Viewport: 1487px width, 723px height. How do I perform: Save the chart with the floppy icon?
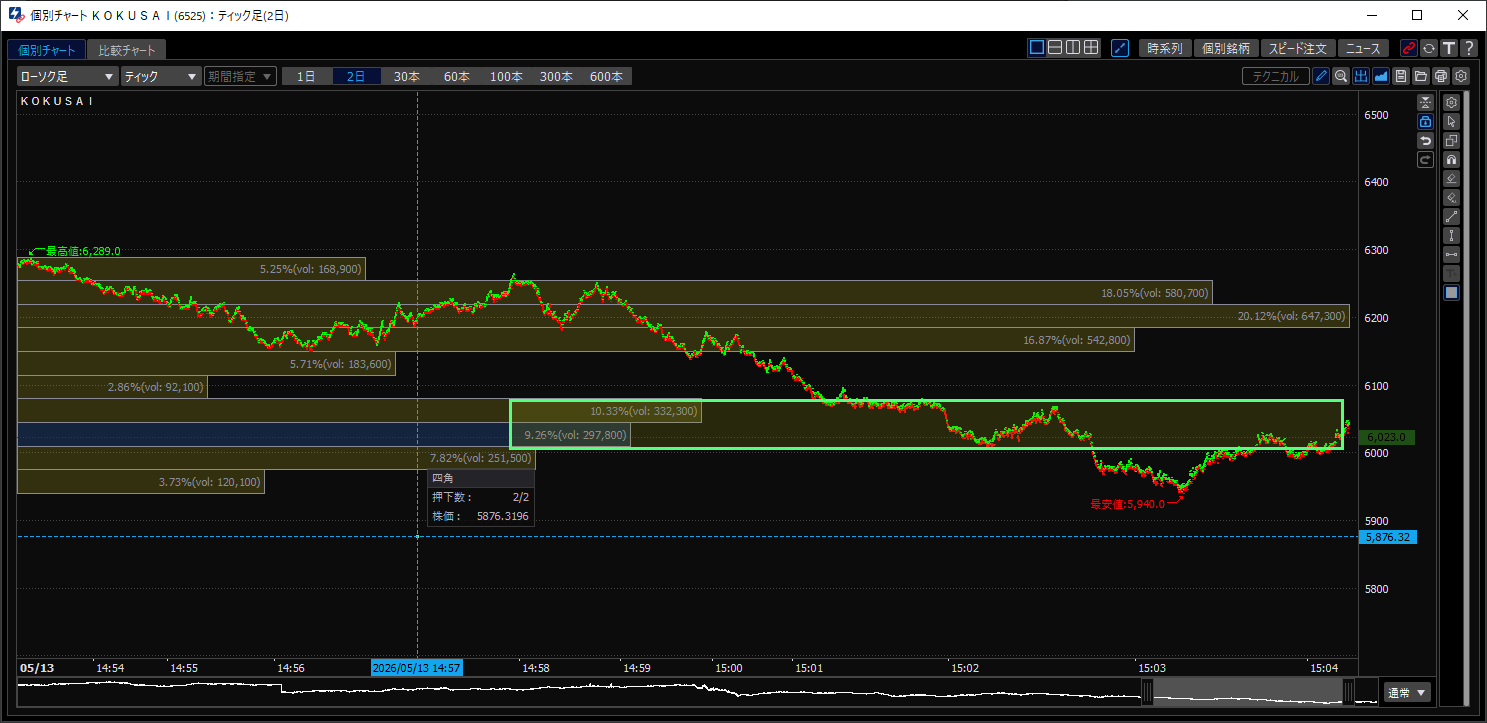(1401, 76)
